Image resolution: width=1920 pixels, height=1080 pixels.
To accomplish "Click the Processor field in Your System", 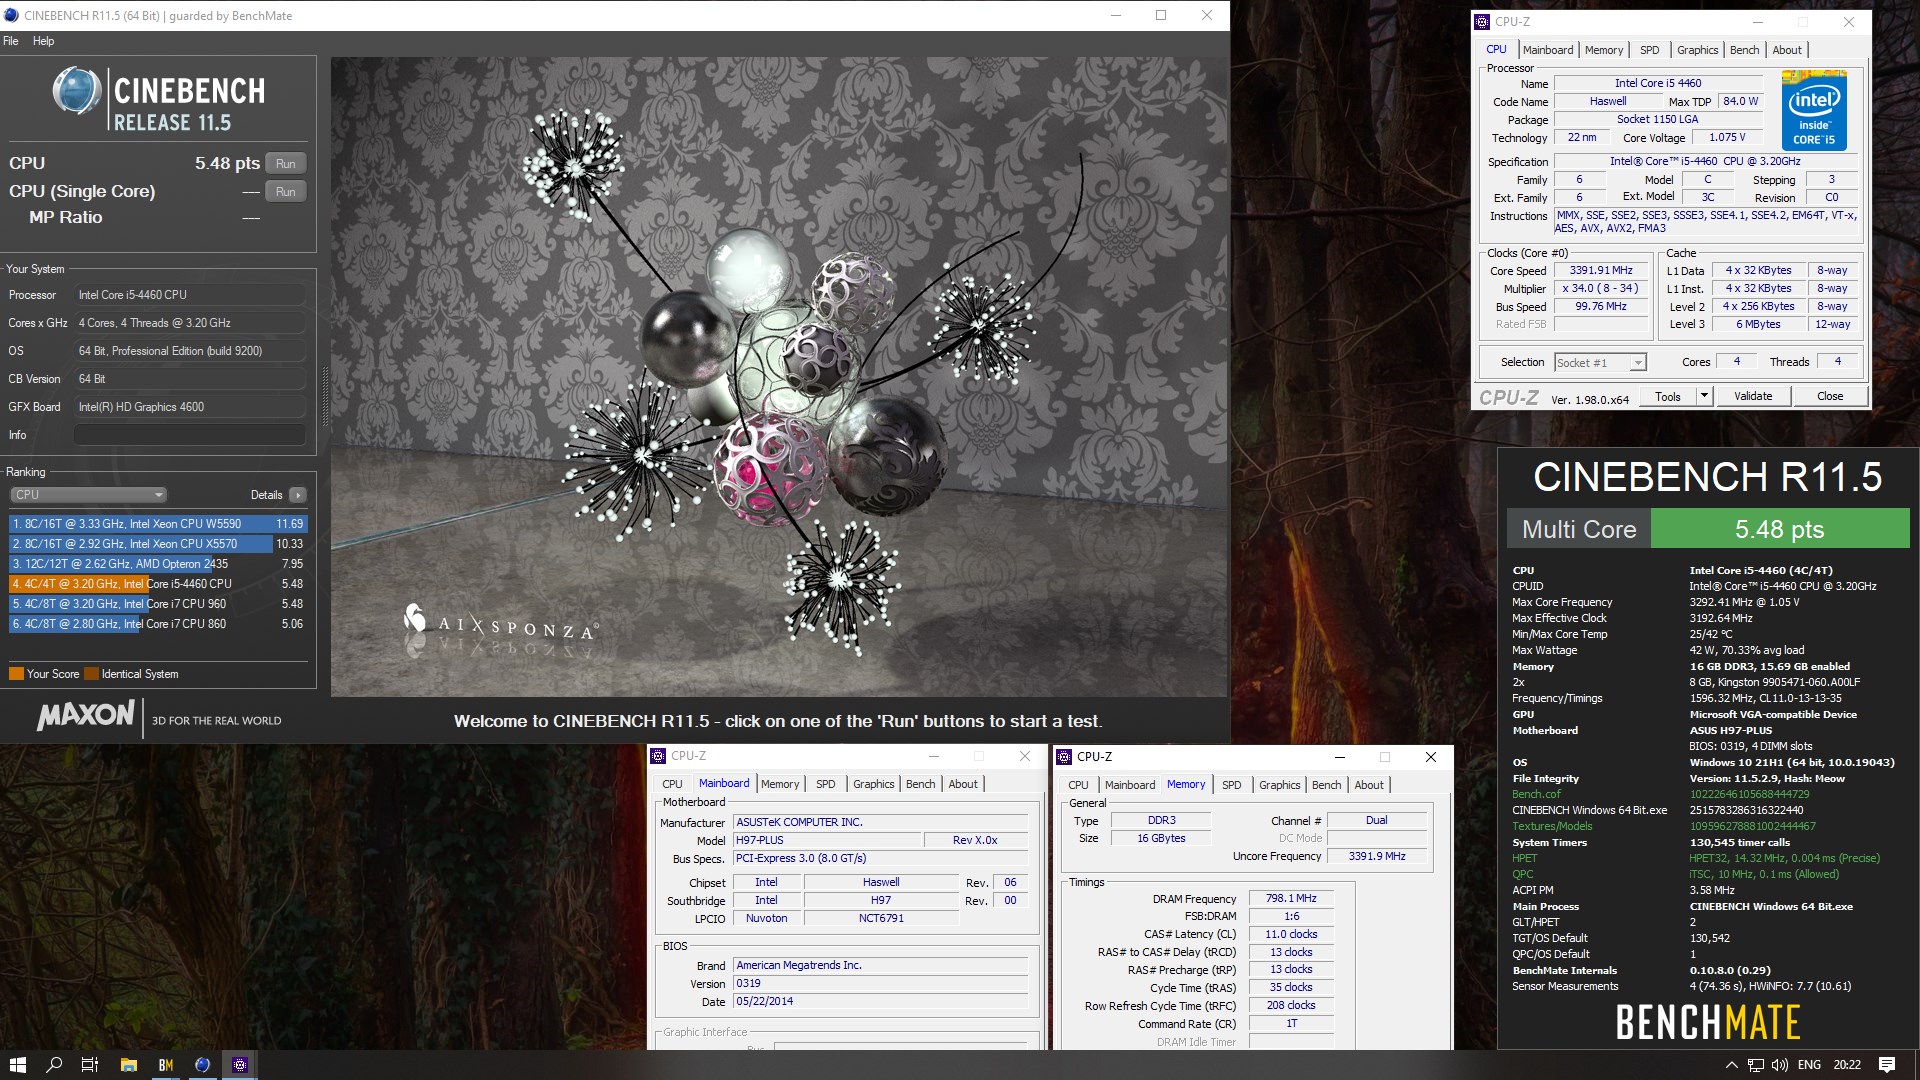I will [x=190, y=295].
